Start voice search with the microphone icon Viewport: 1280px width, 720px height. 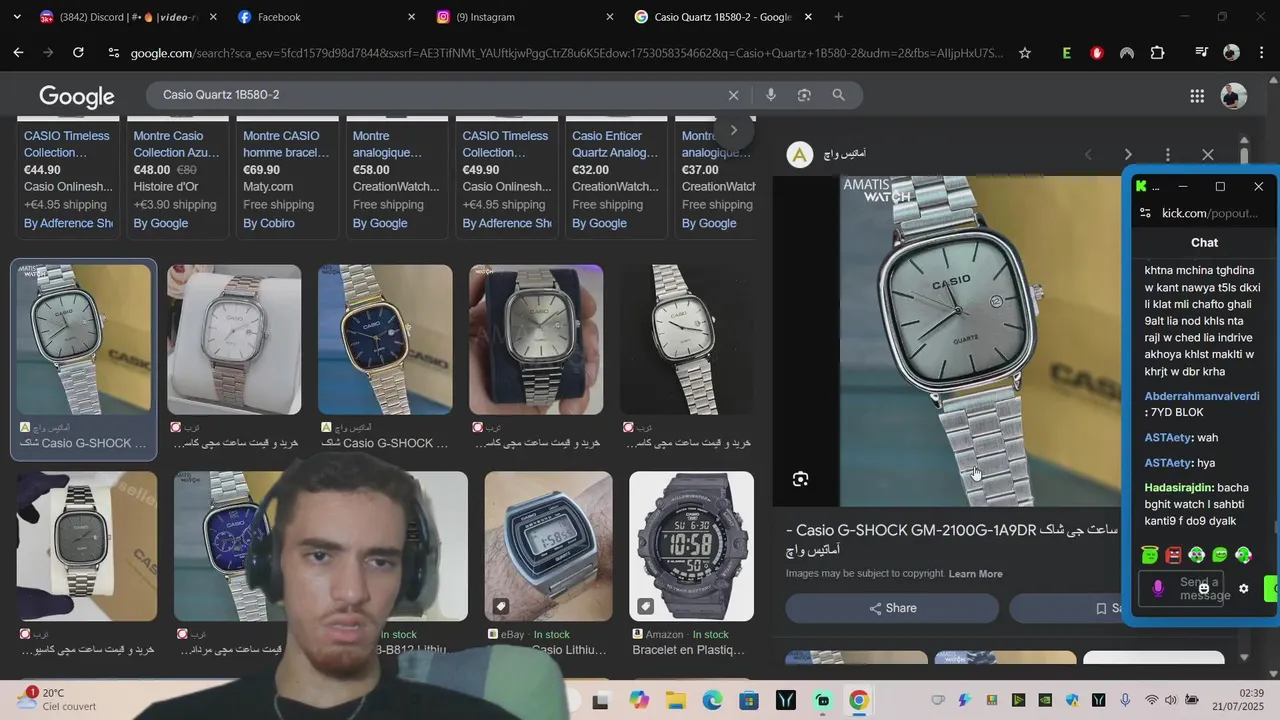pos(770,95)
